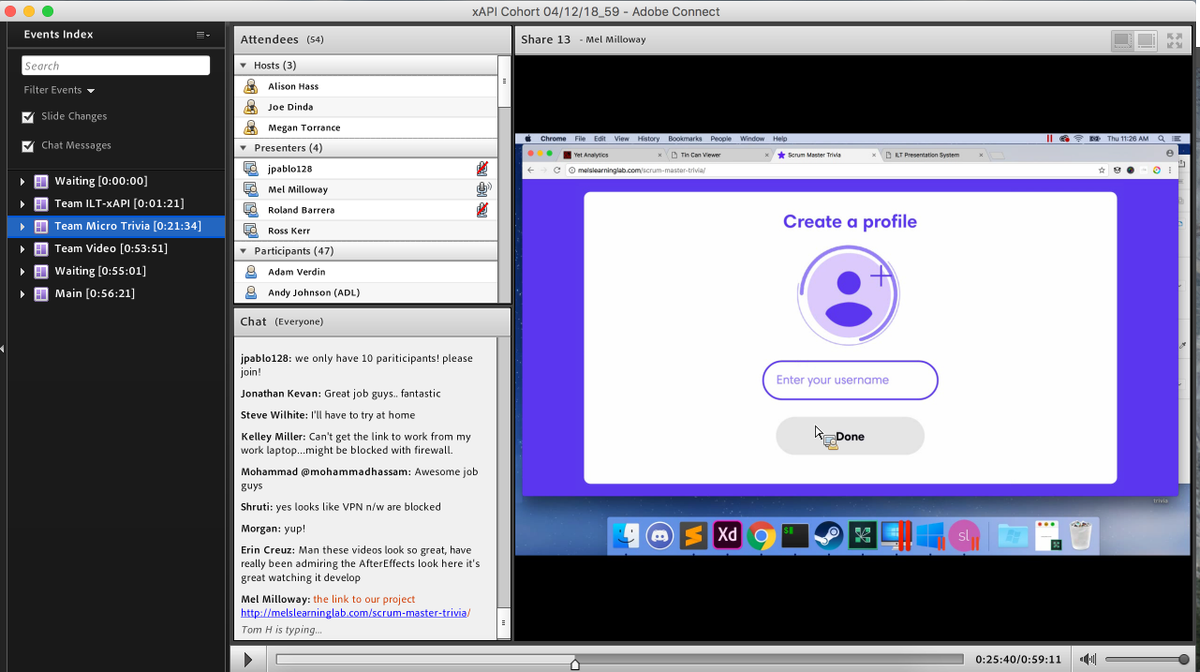Open the Filter Events dropdown
Screen dimensions: 1200x672
59,90
